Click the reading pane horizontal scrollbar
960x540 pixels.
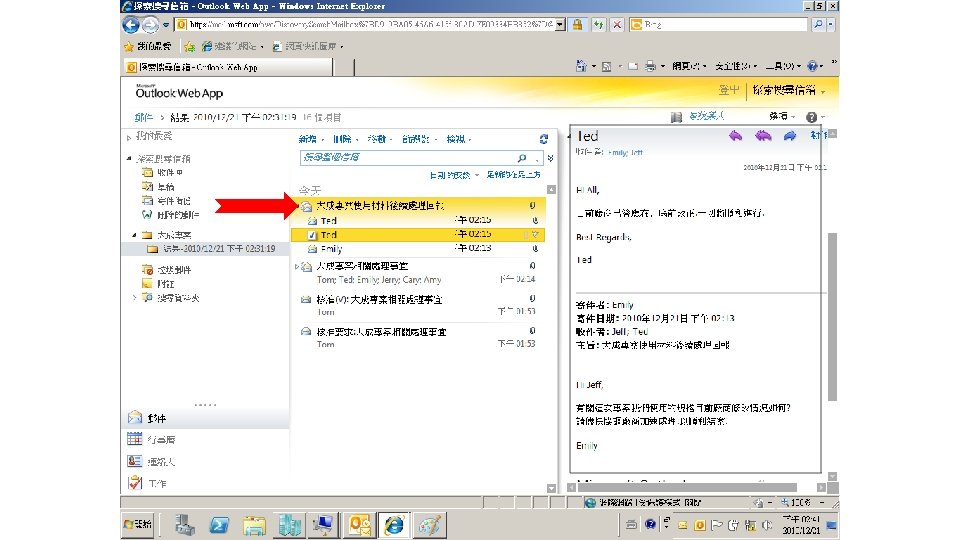click(687, 488)
